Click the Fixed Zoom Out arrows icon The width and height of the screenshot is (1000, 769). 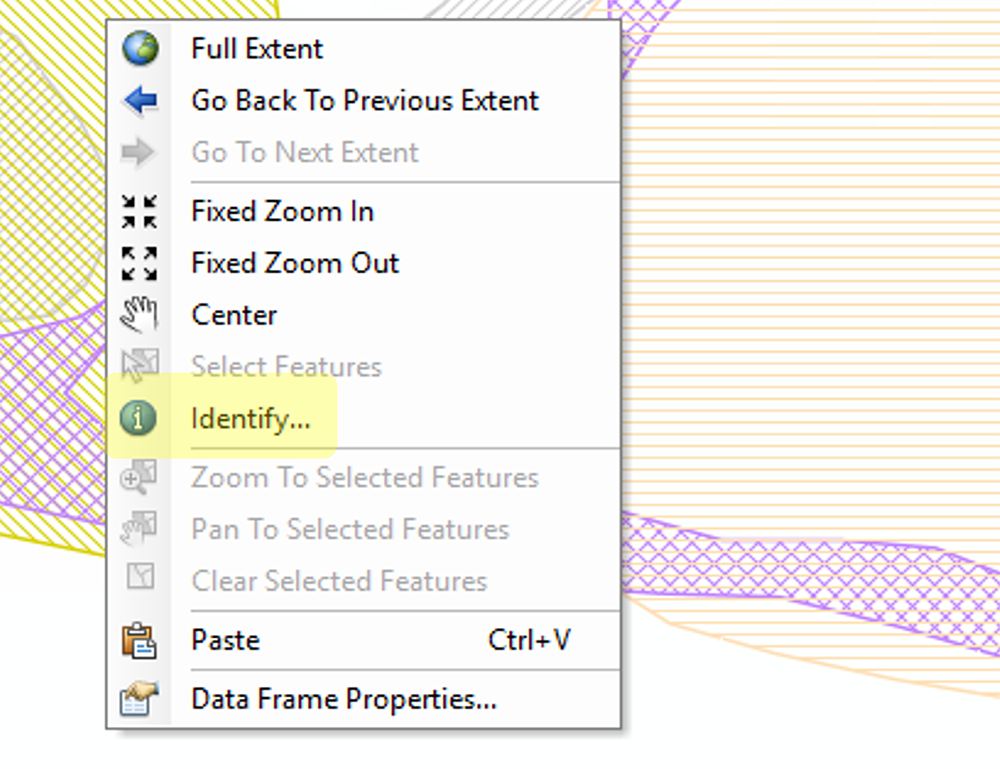(140, 263)
